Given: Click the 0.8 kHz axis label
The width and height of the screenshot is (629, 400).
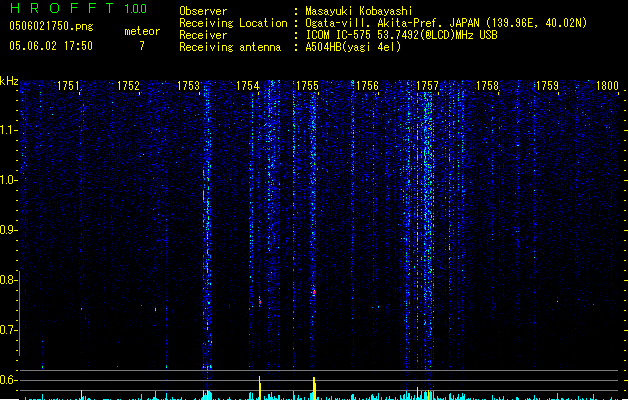Looking at the screenshot, I should (8, 280).
